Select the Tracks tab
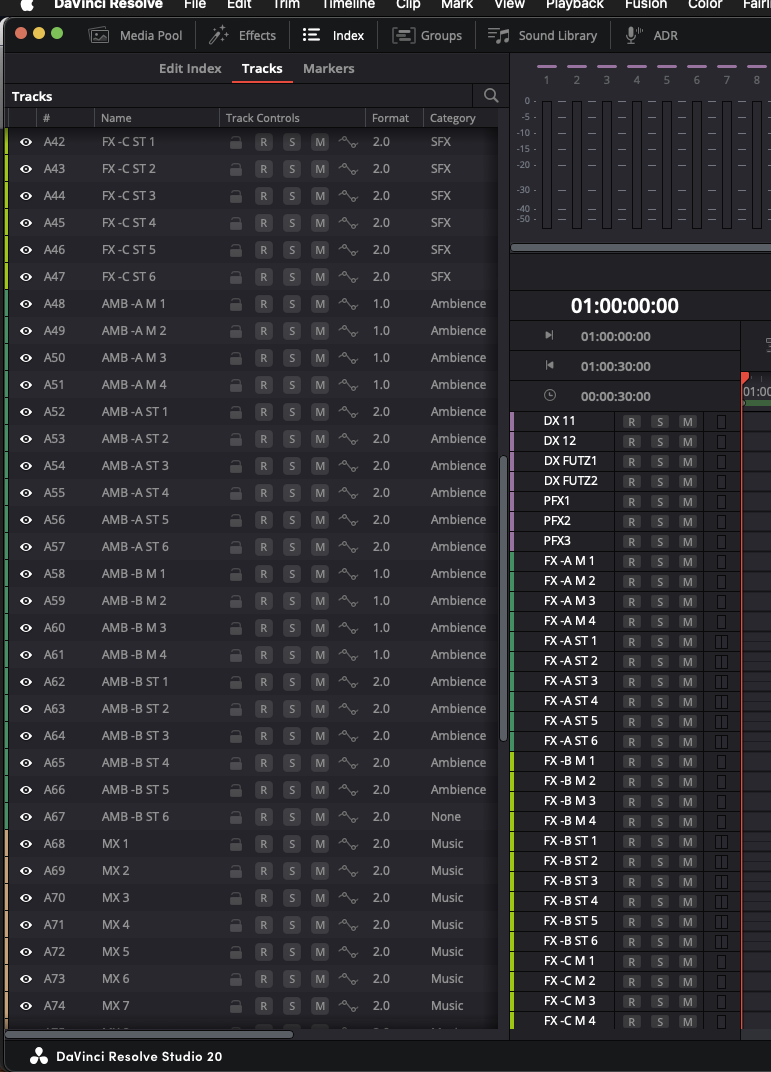 262,68
